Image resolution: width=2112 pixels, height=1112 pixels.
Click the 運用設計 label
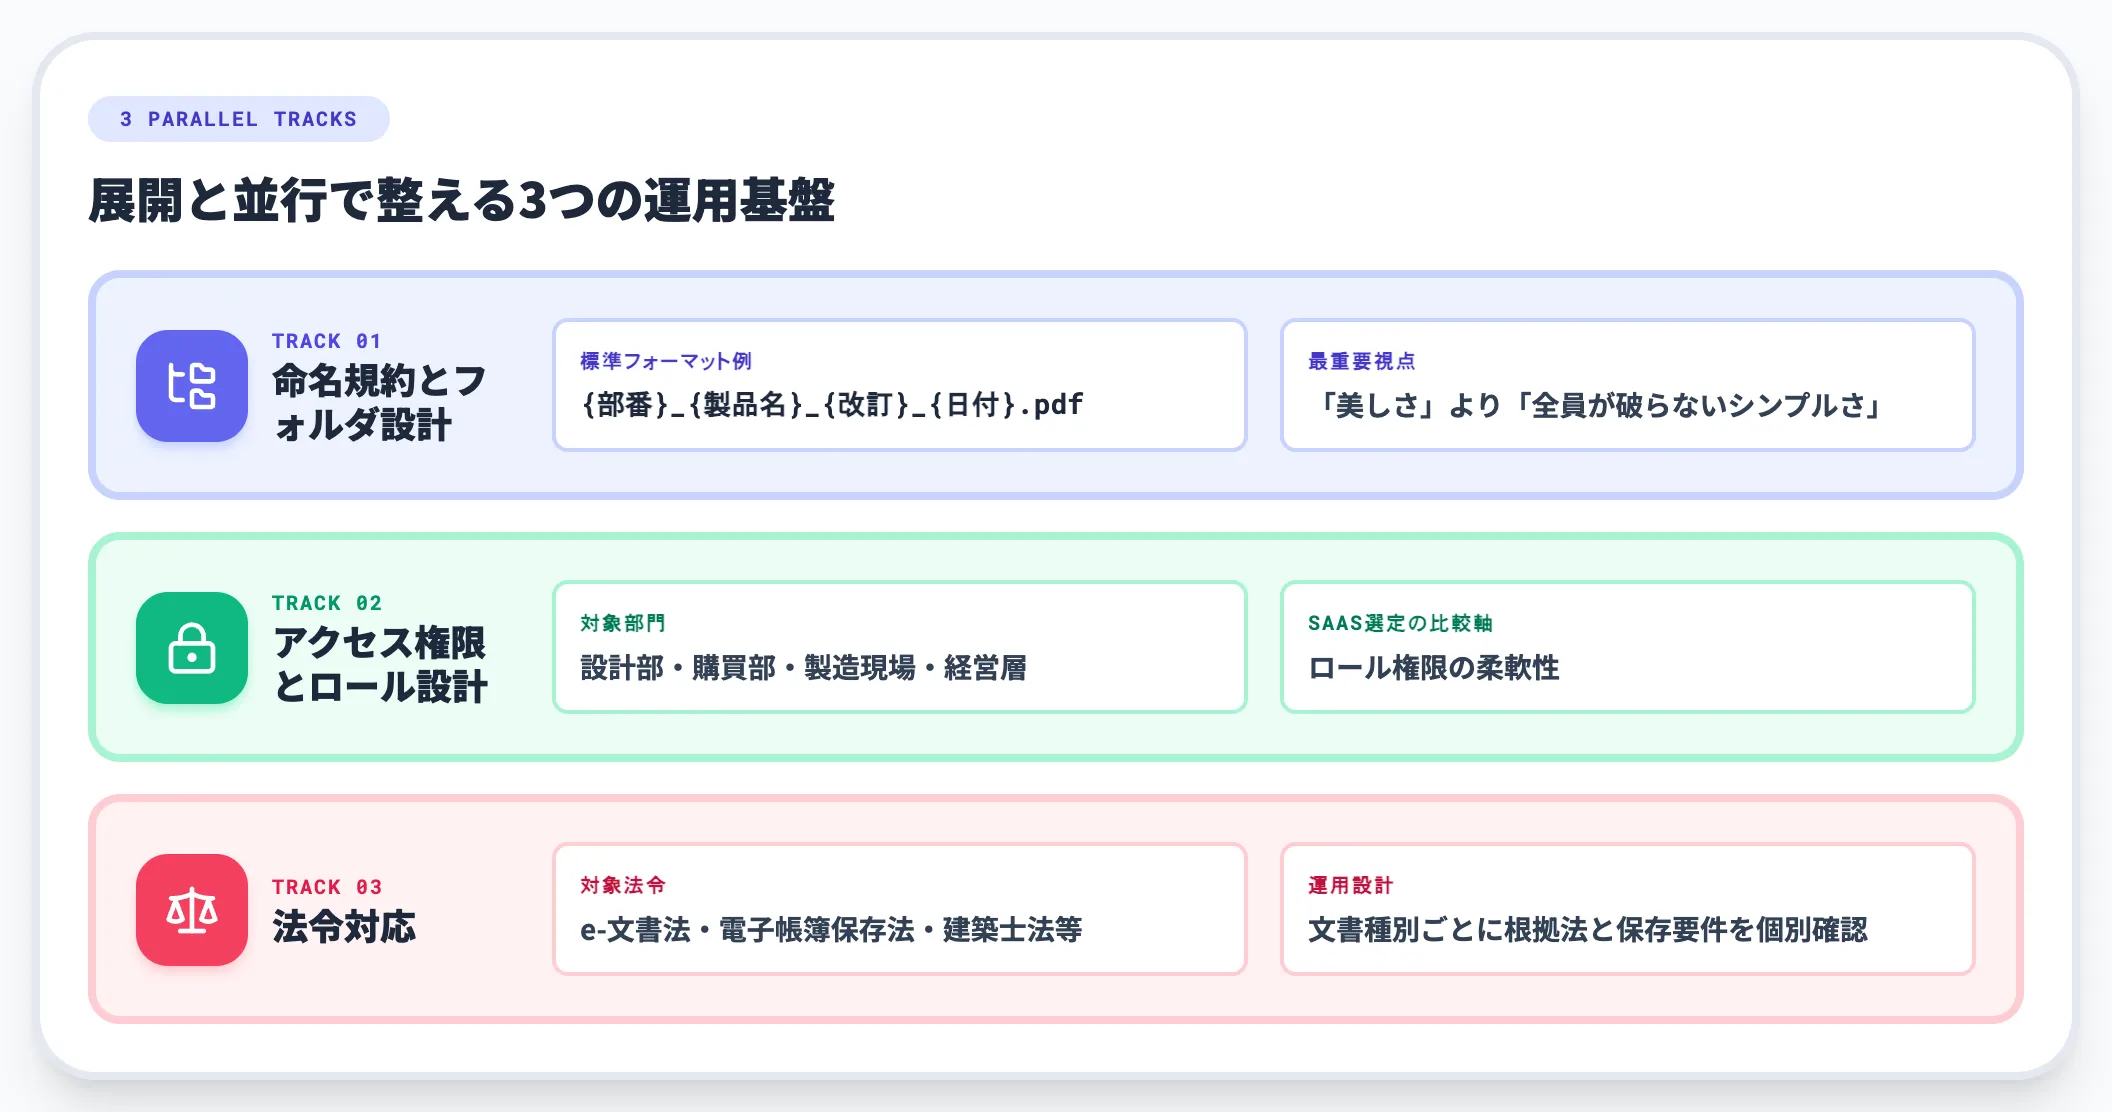[1351, 885]
